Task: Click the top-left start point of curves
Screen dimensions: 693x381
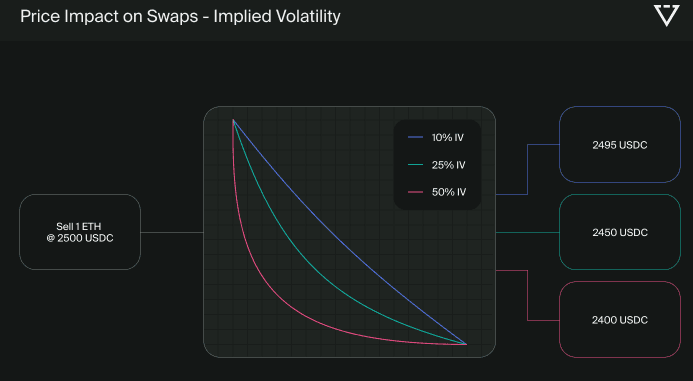Action: tap(233, 120)
